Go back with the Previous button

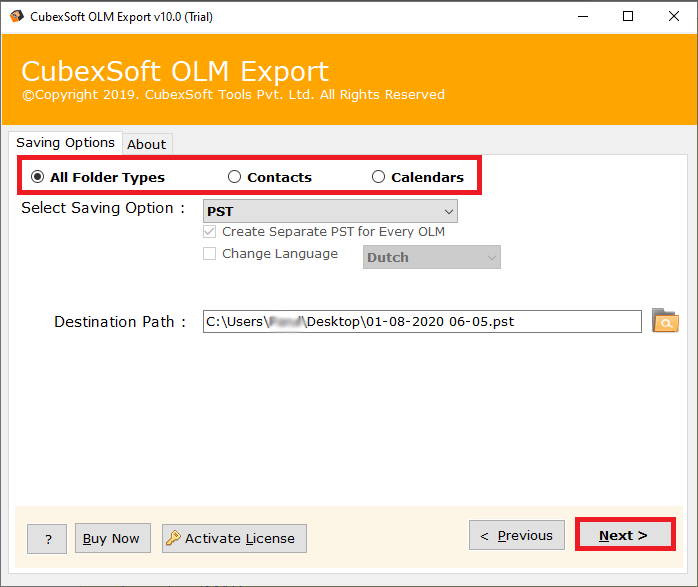(x=517, y=535)
